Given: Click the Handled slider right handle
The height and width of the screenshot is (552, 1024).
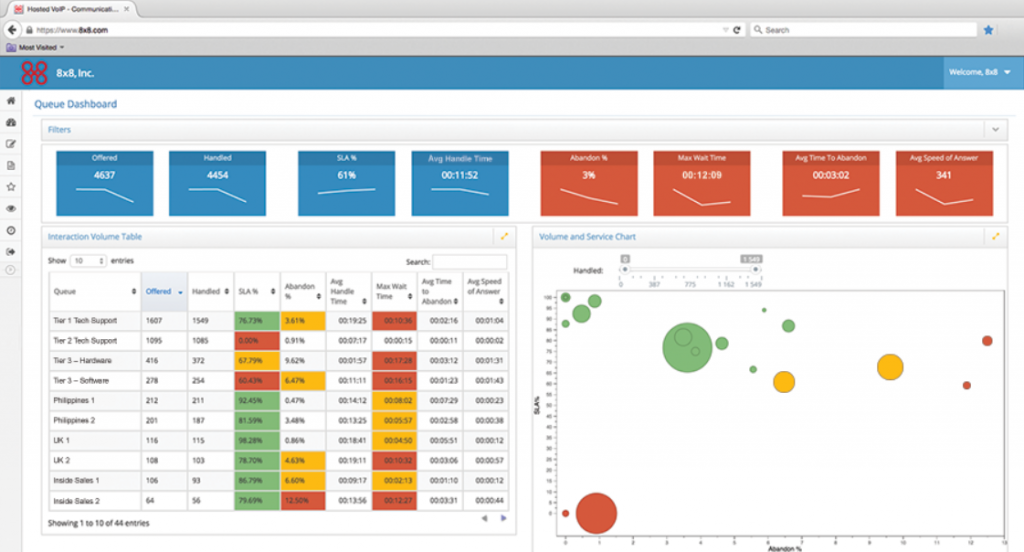Looking at the screenshot, I should (751, 259).
